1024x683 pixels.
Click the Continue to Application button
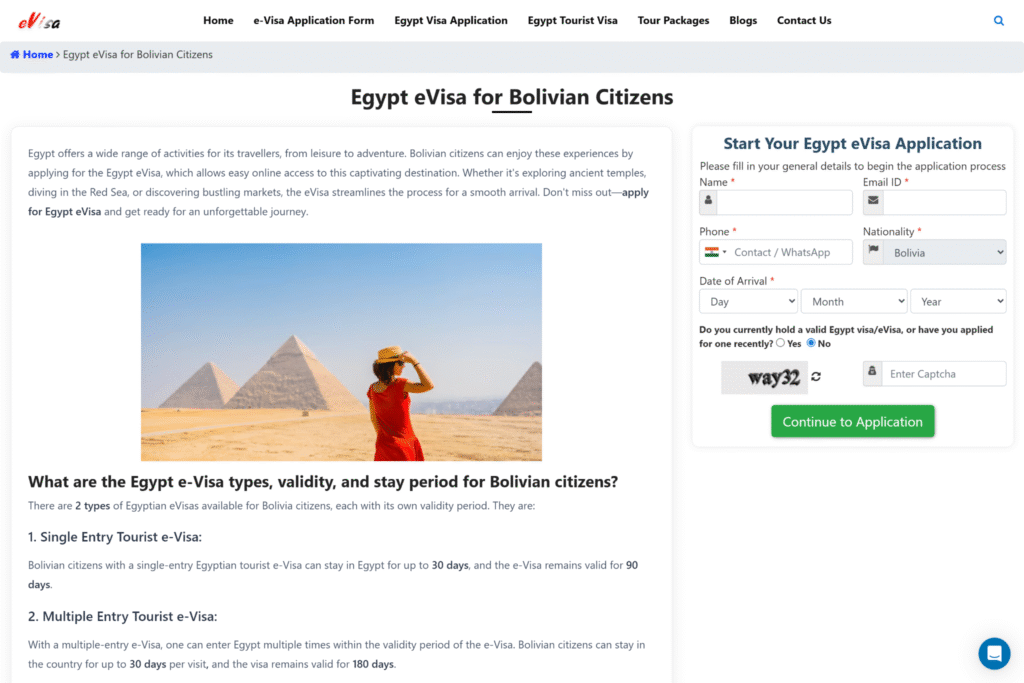click(852, 422)
